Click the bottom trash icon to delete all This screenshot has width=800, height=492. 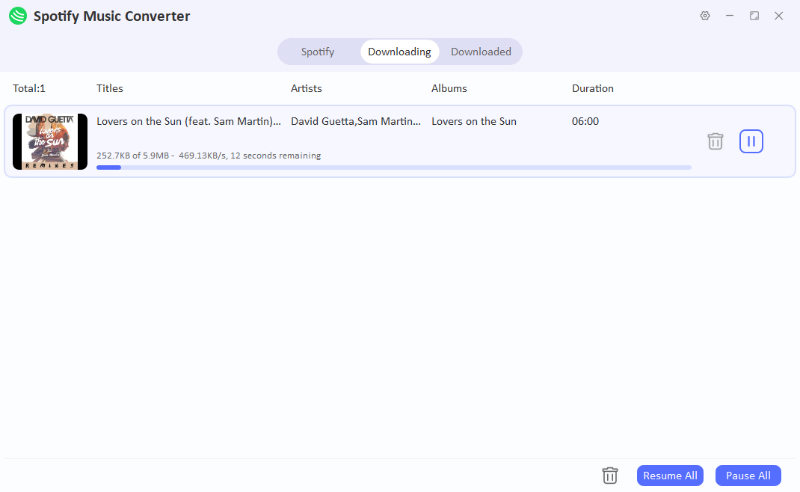(610, 476)
